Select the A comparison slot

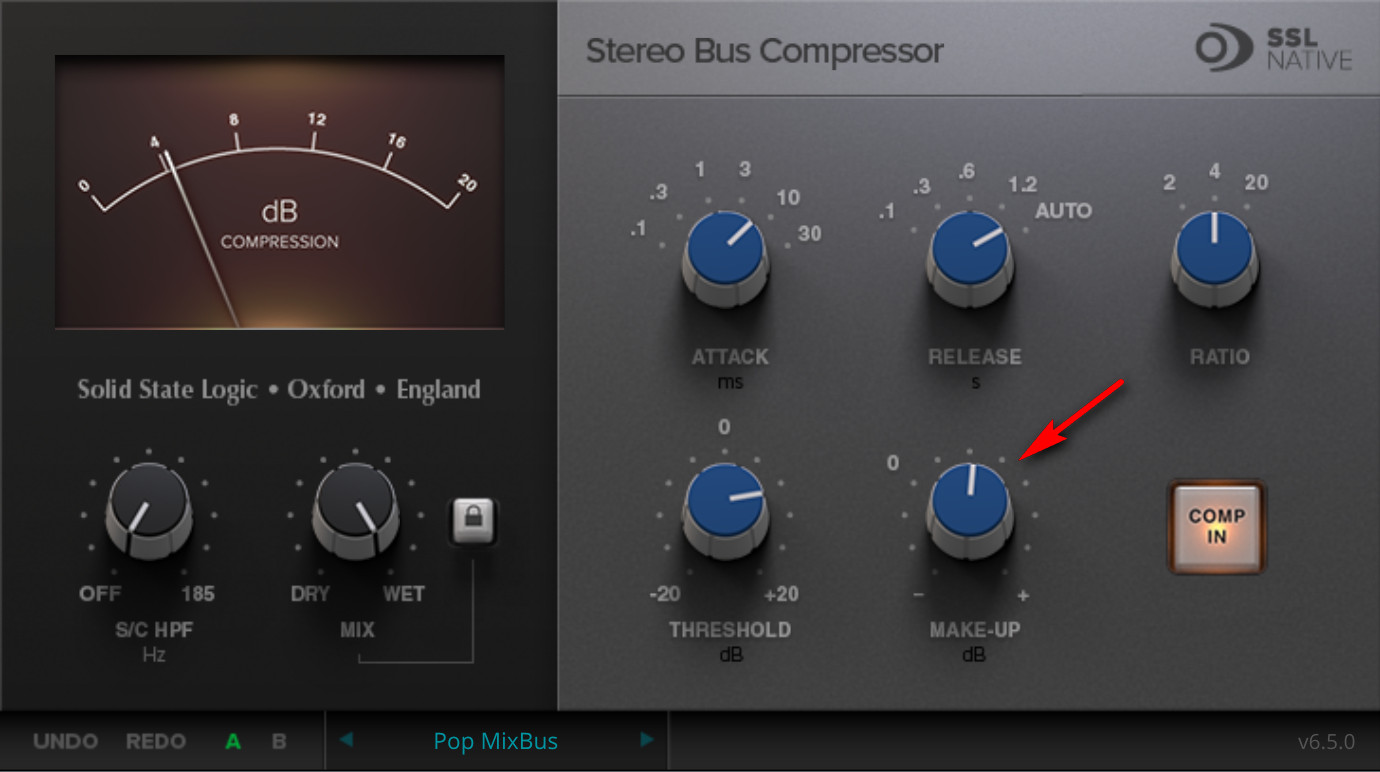tap(233, 742)
